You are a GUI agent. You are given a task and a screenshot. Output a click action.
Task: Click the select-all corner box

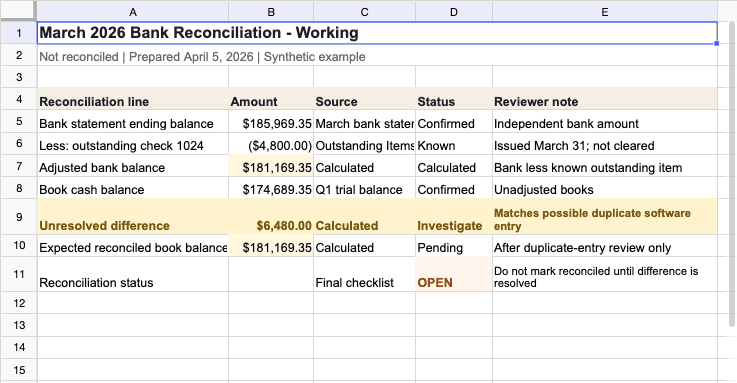coord(18,11)
